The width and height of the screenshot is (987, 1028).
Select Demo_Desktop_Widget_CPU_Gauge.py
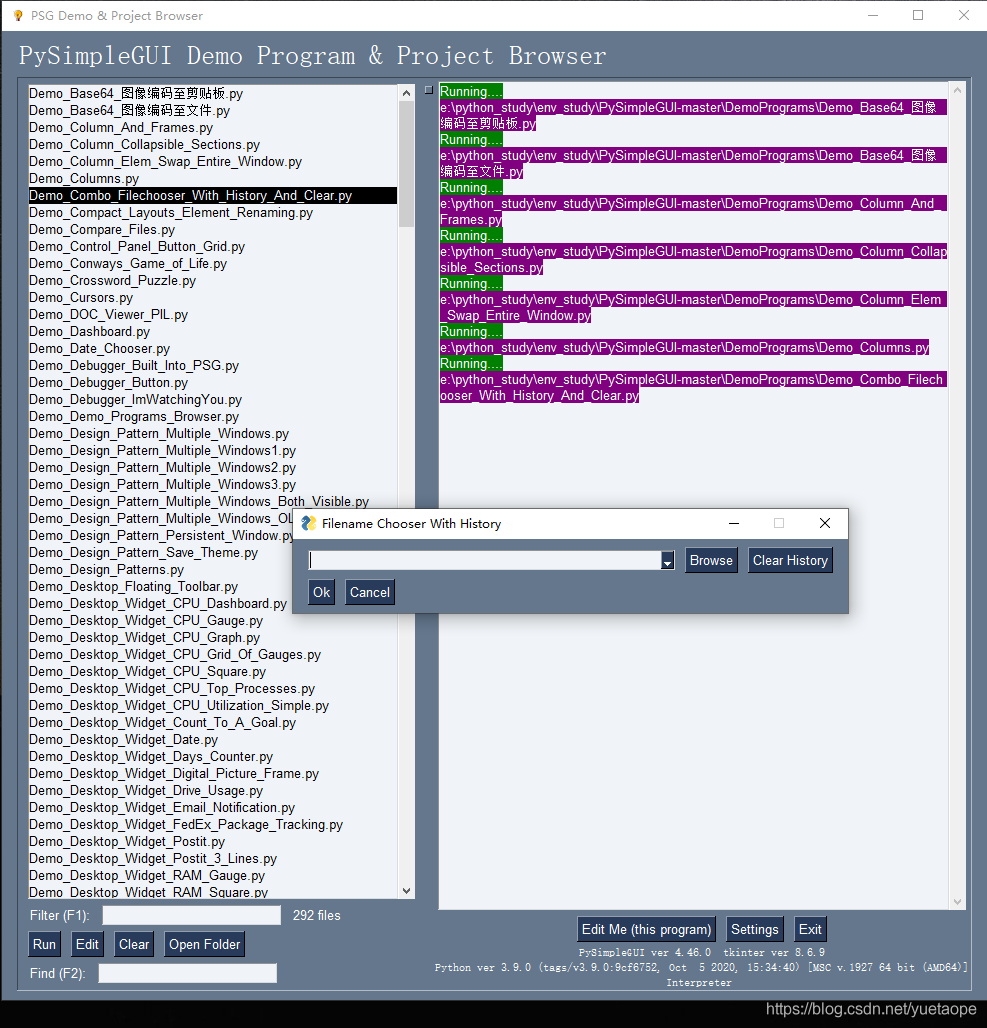point(212,621)
